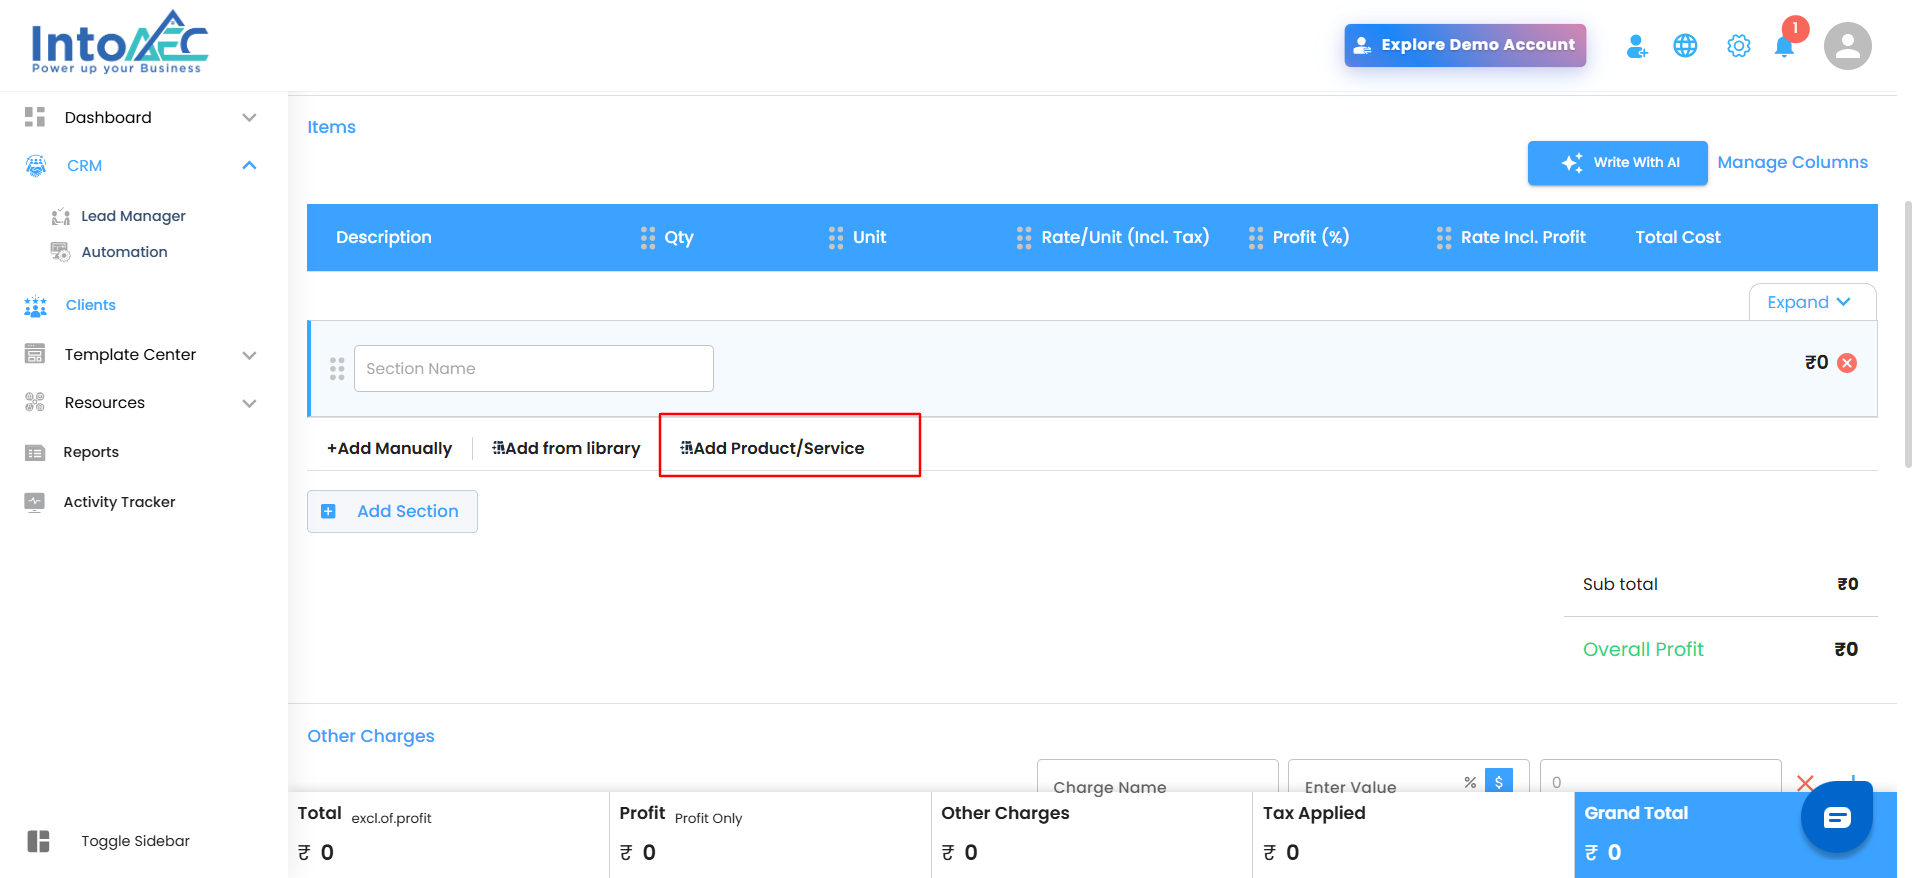1920x878 pixels.
Task: Open the notifications bell
Action: pos(1784,46)
